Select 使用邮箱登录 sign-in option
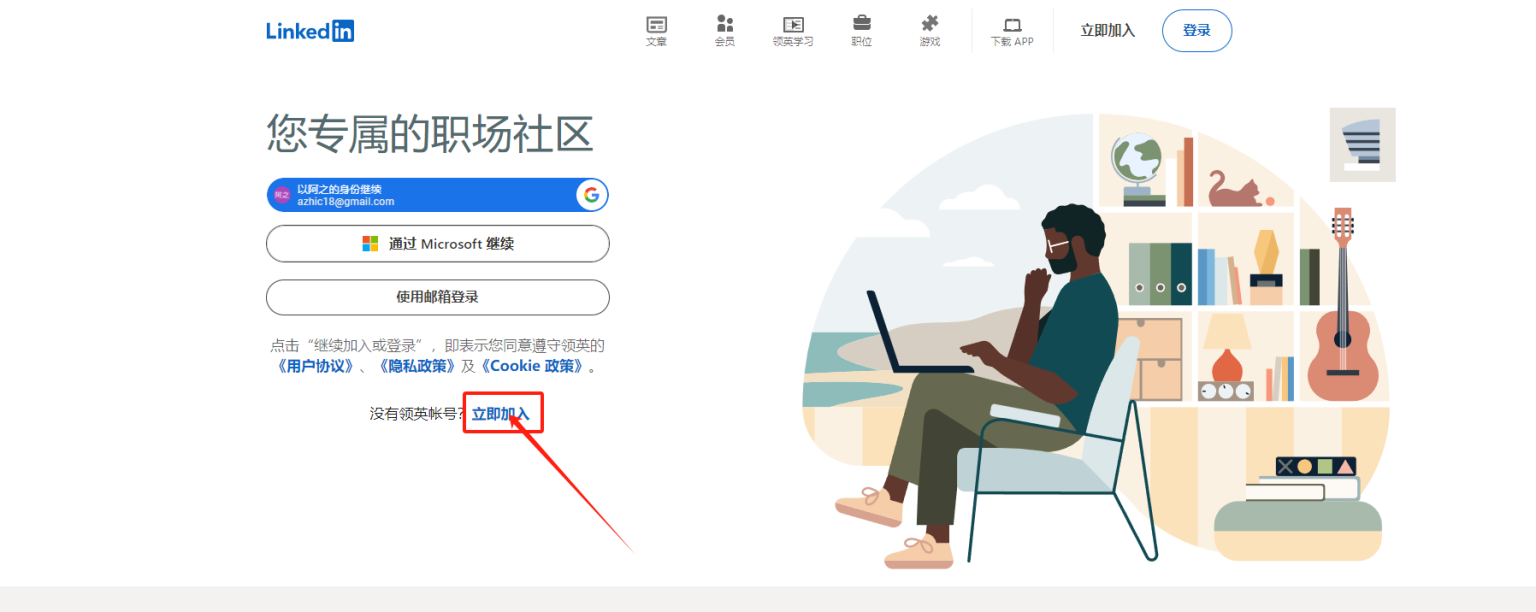 point(437,297)
